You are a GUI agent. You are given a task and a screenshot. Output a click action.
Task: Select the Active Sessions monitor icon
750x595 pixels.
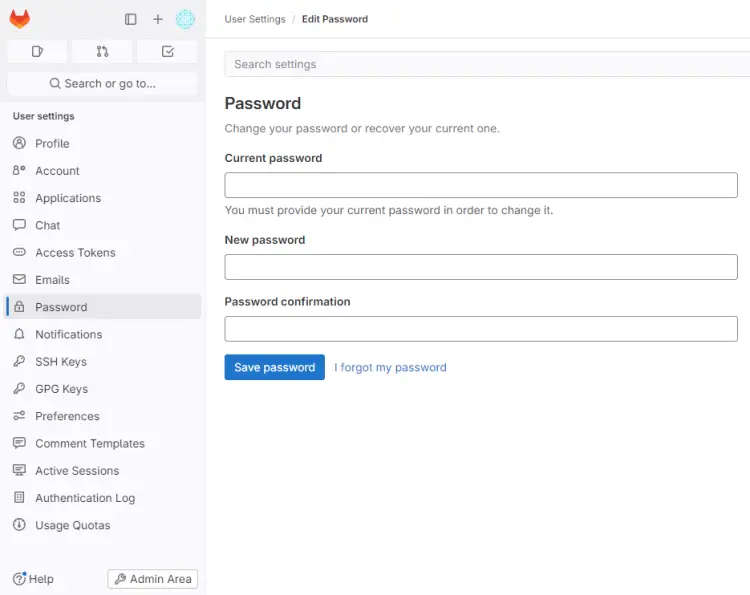point(19,470)
